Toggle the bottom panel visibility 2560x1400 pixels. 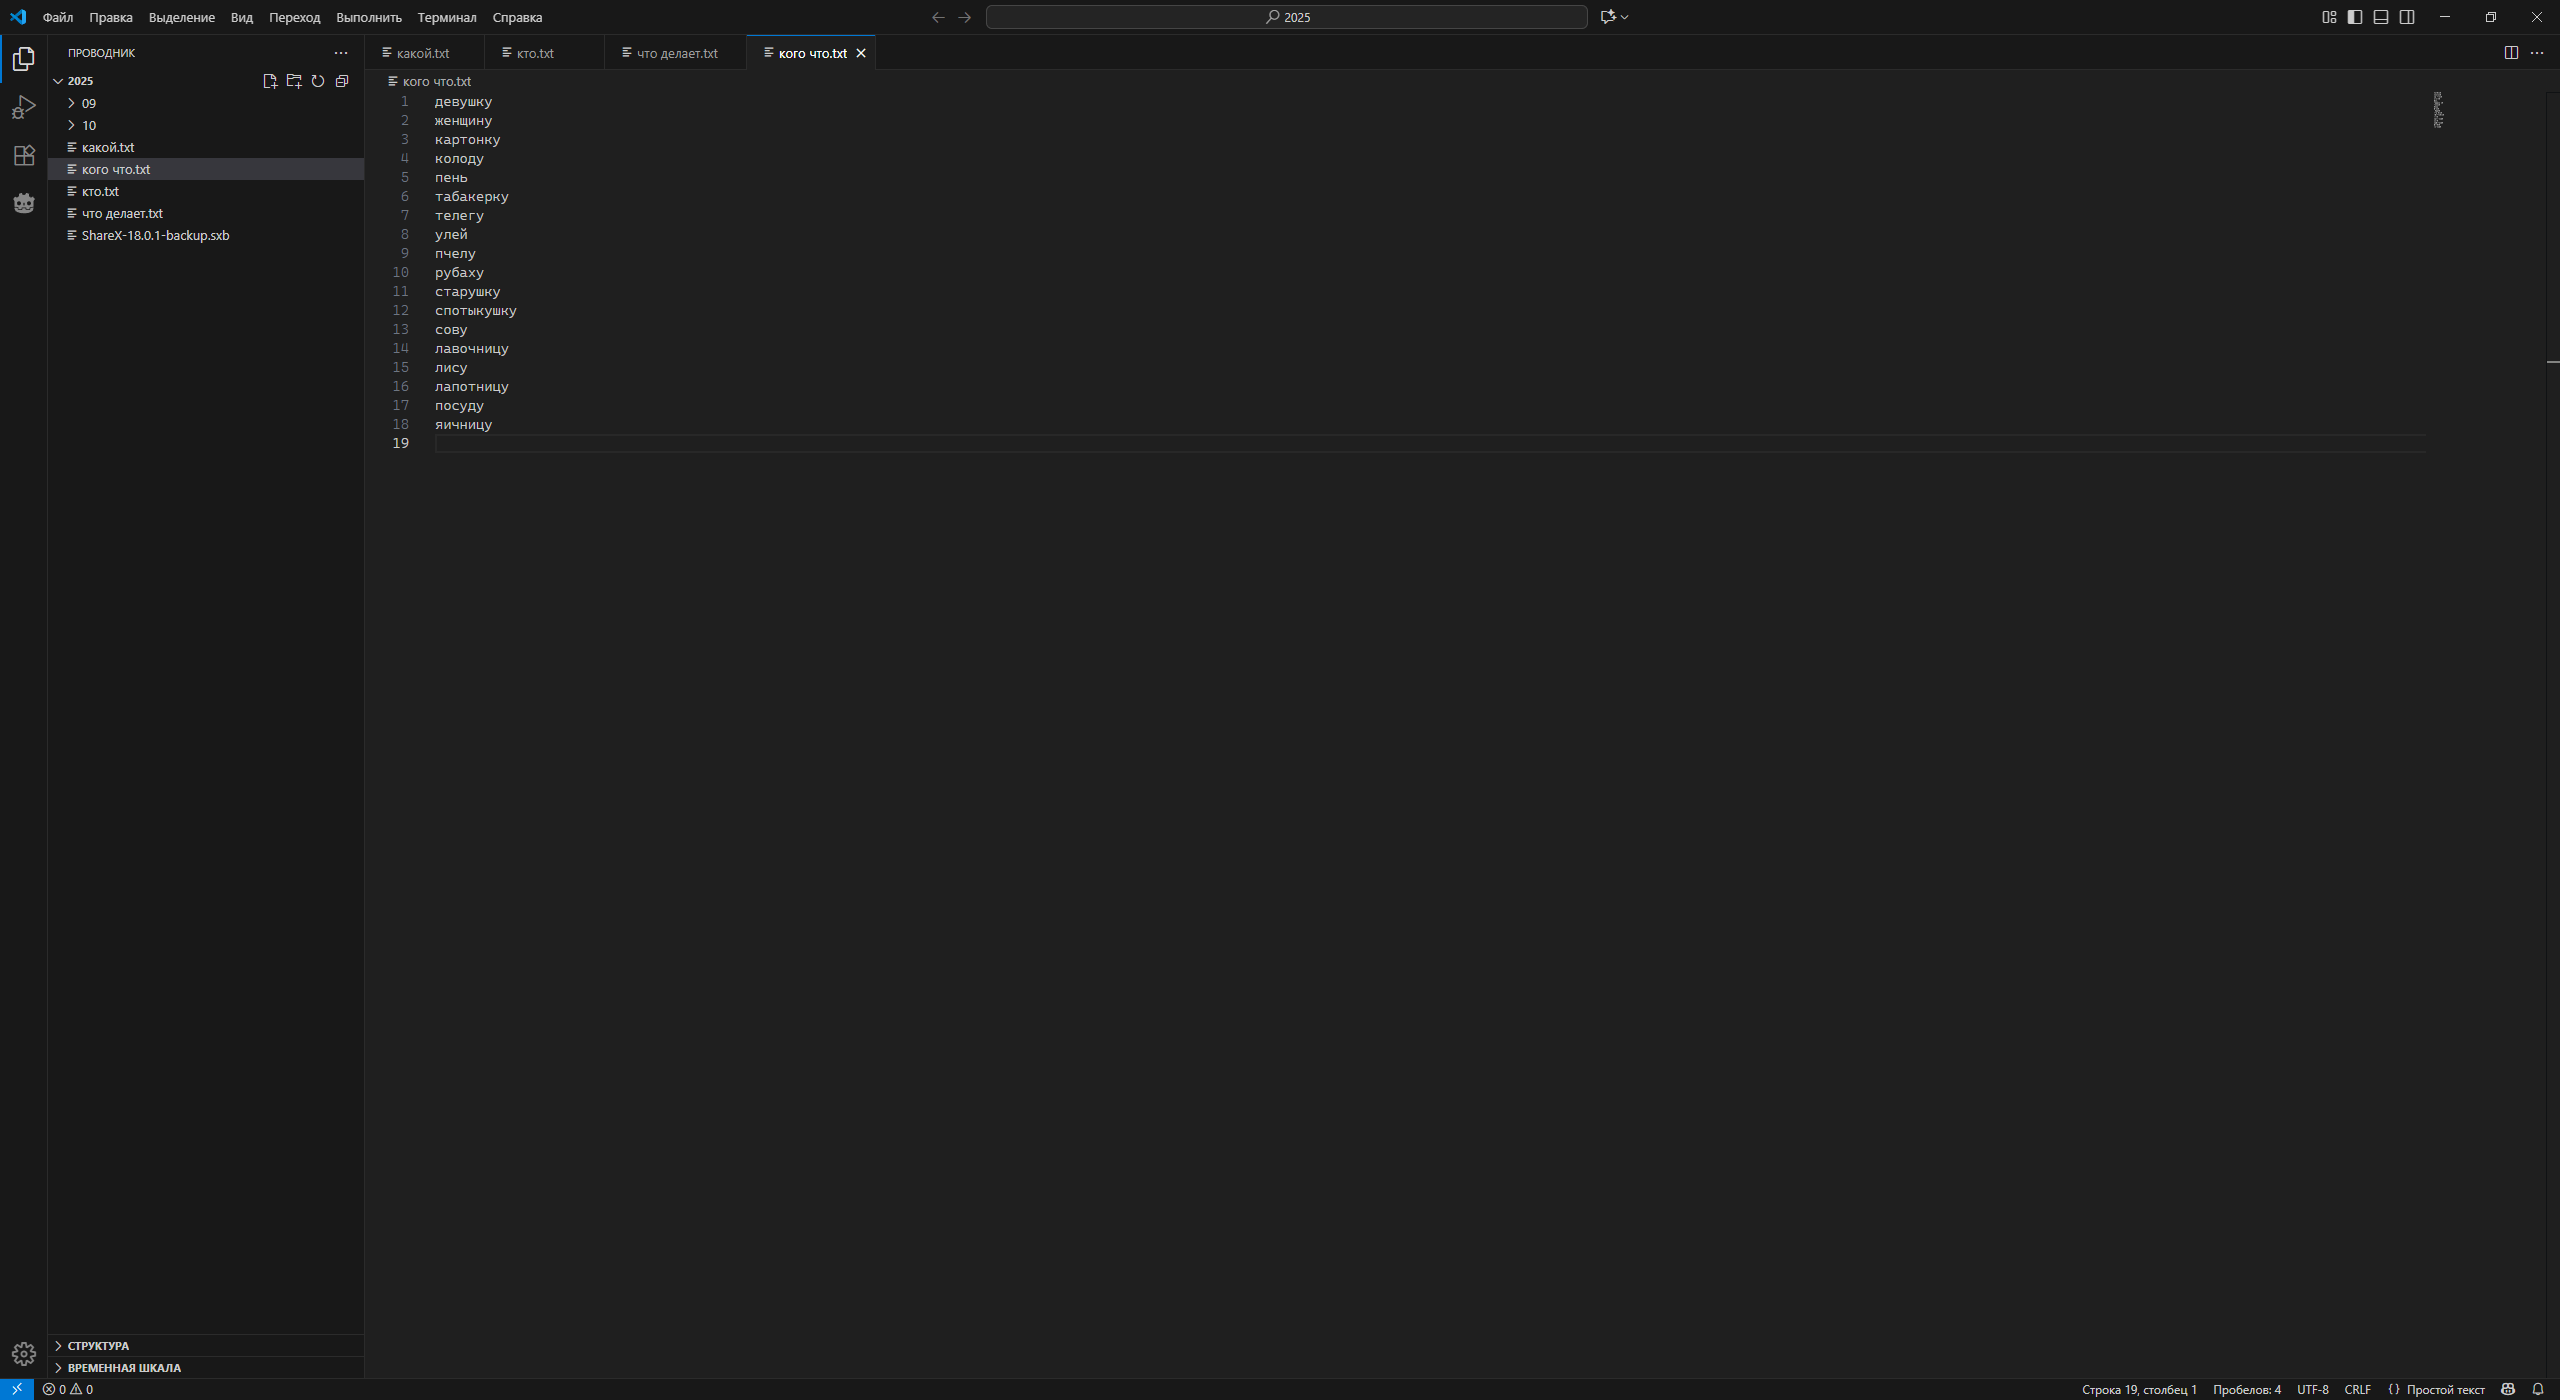point(2381,17)
